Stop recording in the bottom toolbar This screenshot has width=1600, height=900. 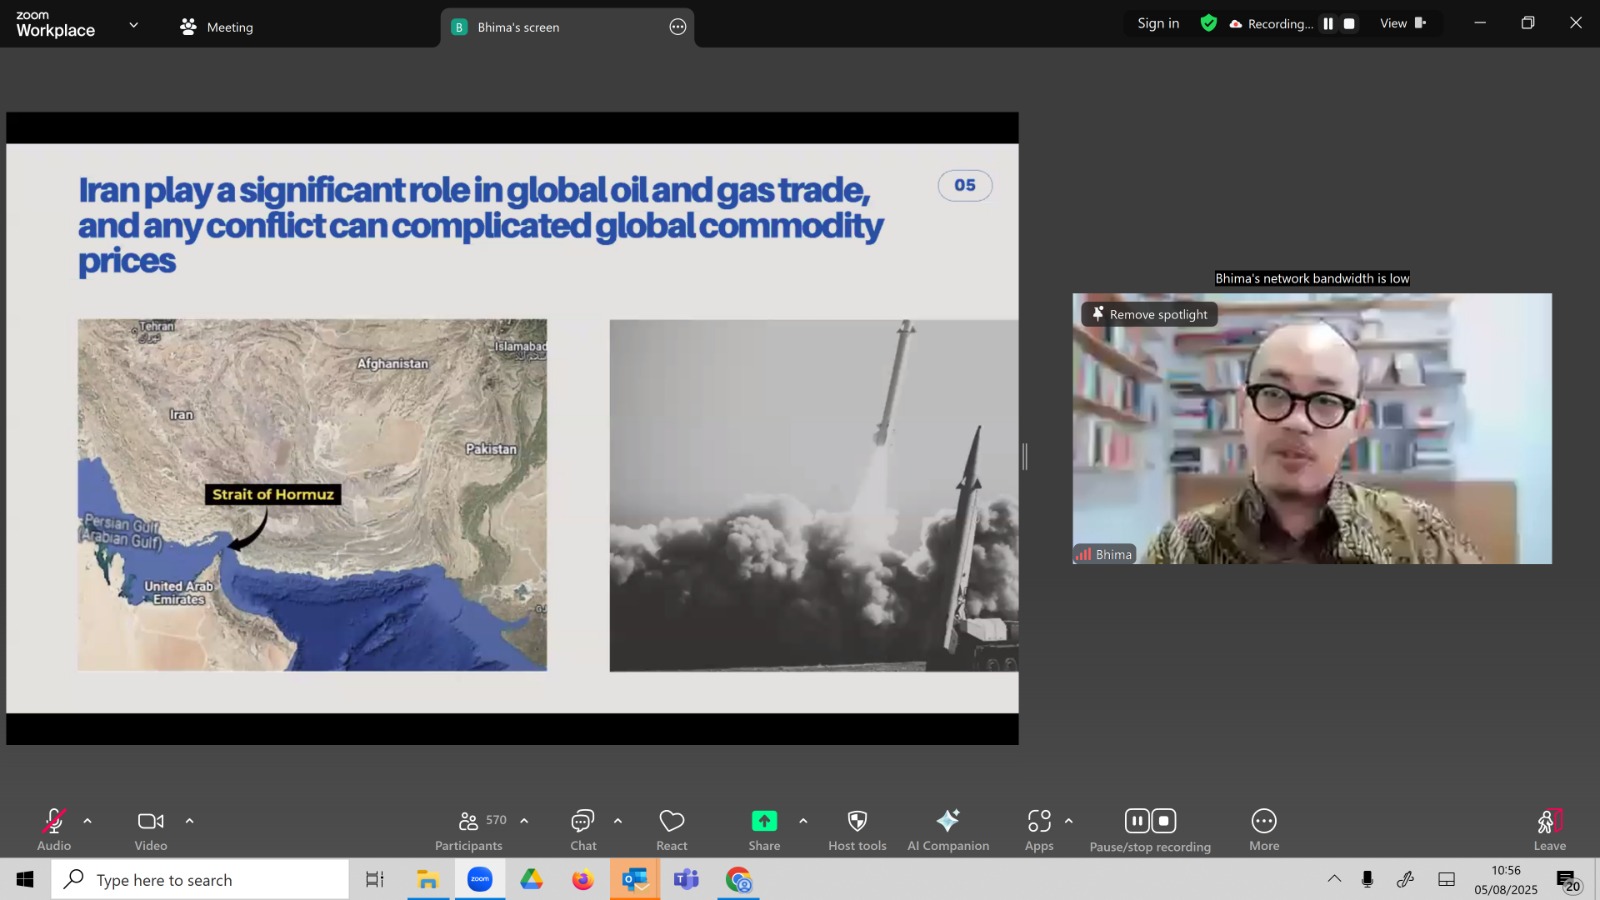pyautogui.click(x=1164, y=821)
